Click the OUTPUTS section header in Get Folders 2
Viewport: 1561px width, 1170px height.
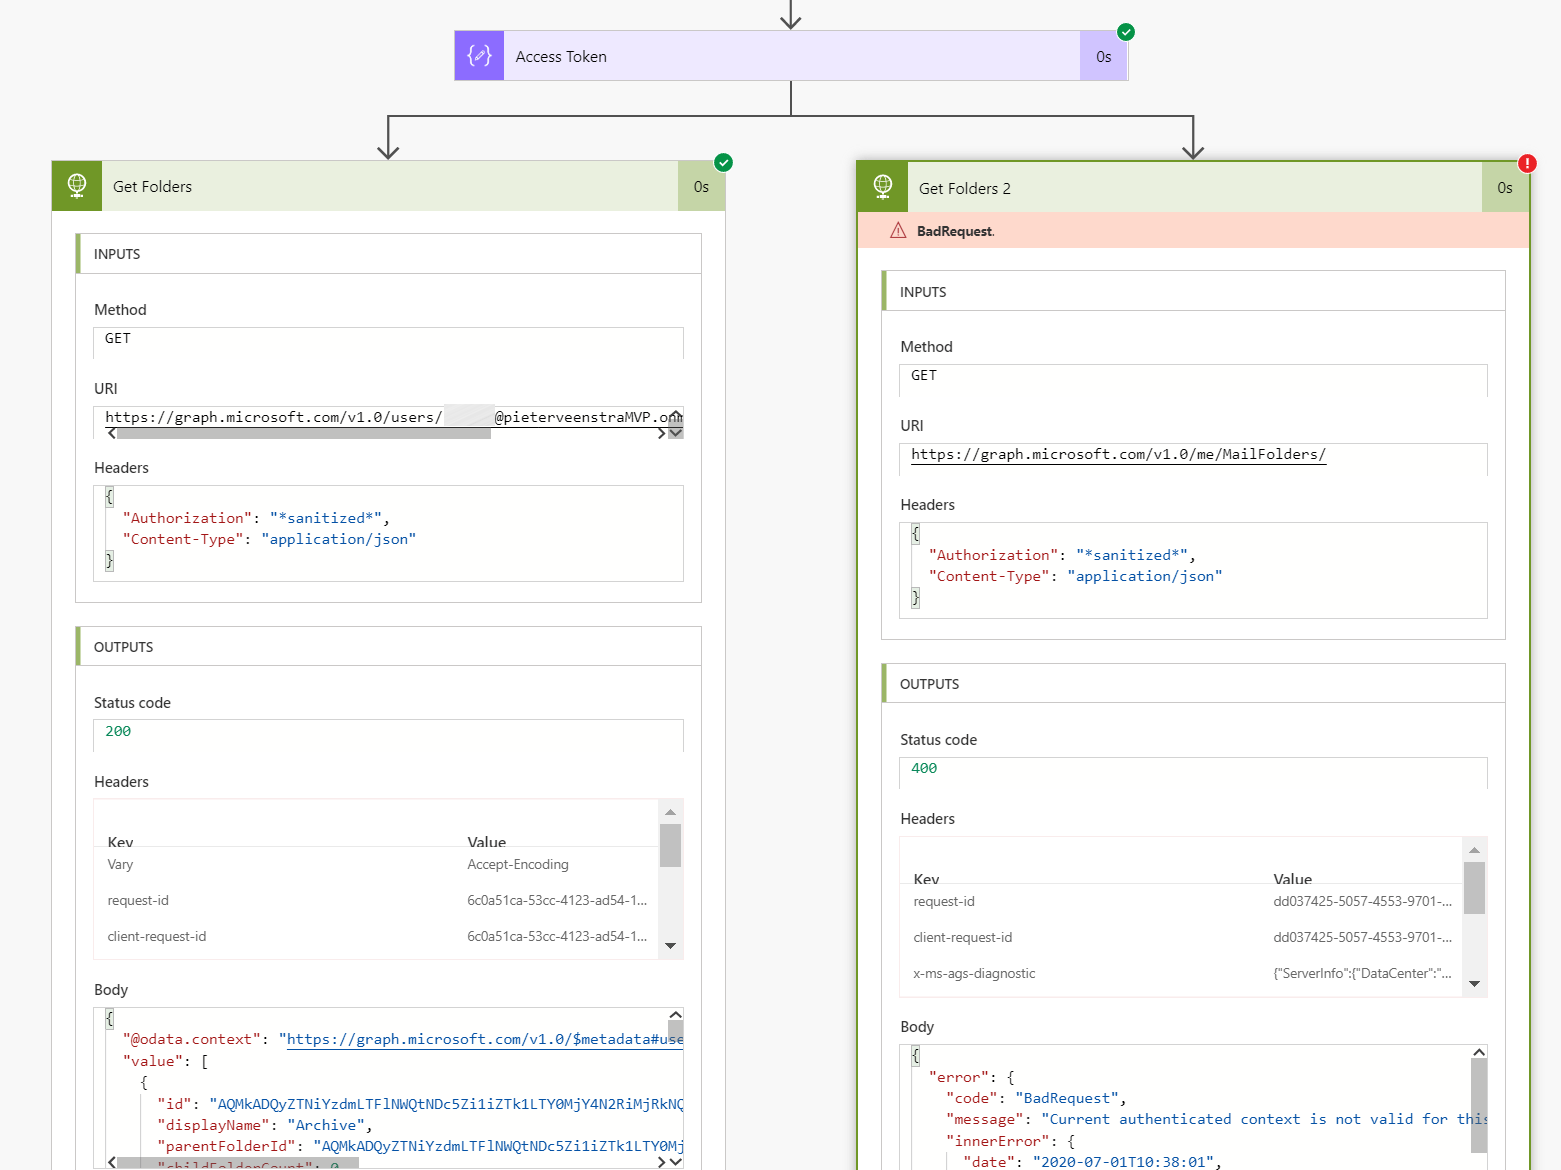tap(1193, 684)
